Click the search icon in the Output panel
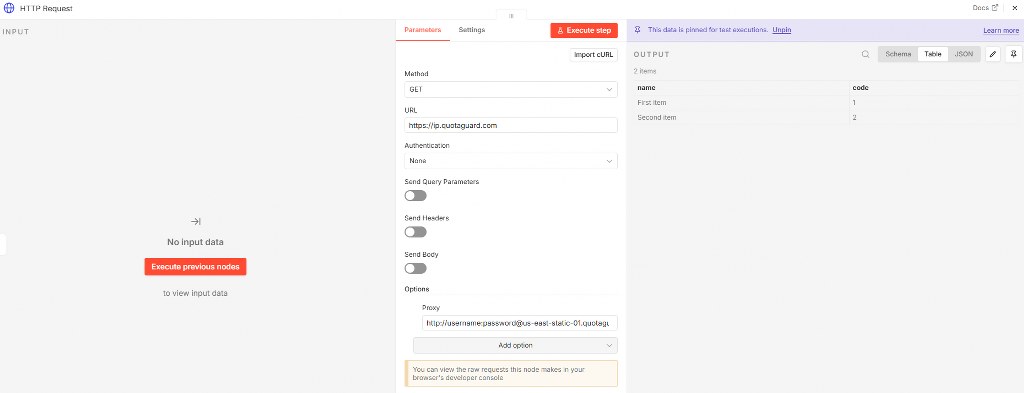Screen dimensions: 1024x393 pyautogui.click(x=865, y=54)
